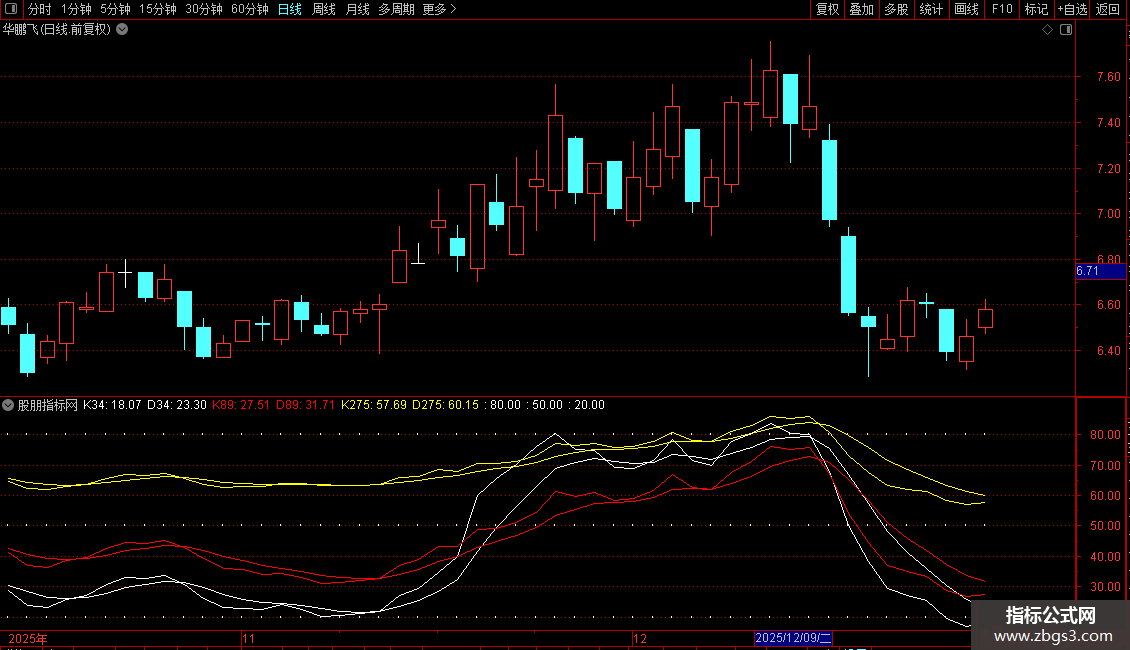Screen dimensions: 1130x650
Task: Click the tallest candlestick at the price peak
Action: tap(770, 94)
